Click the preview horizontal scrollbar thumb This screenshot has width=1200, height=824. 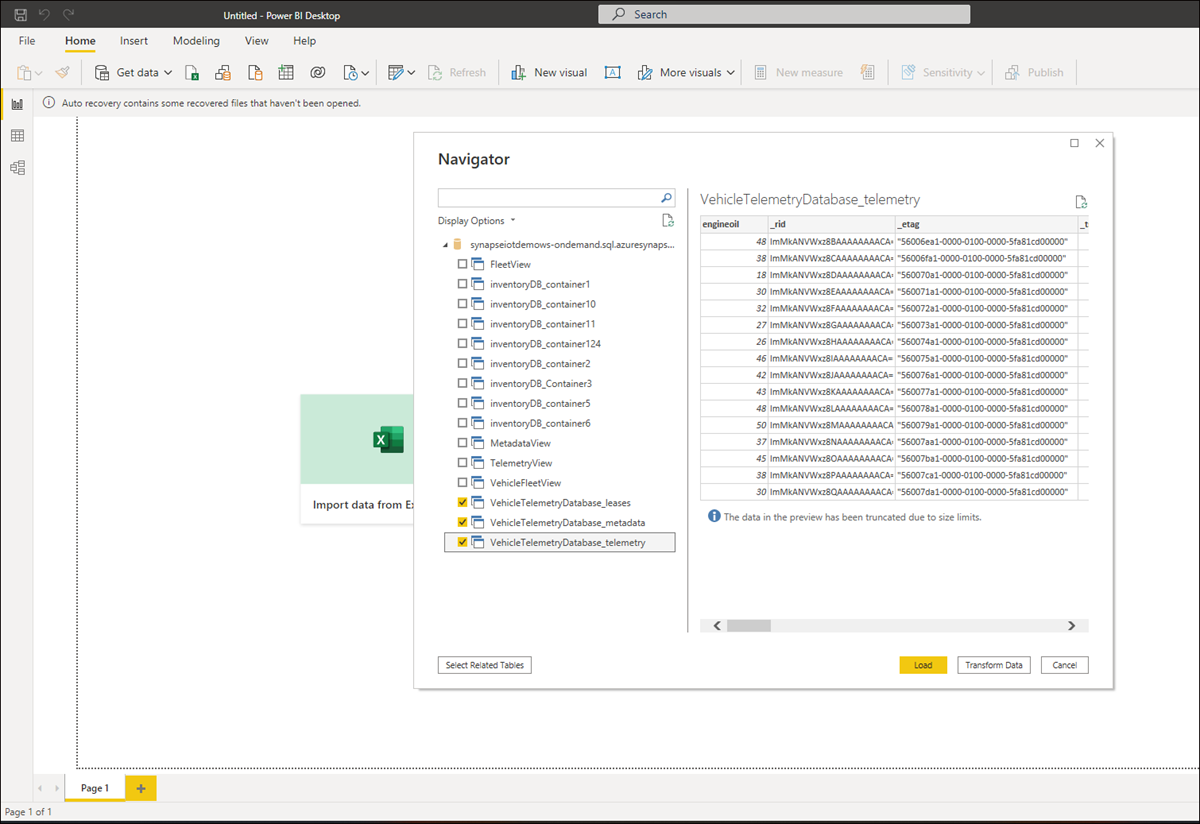click(x=748, y=626)
